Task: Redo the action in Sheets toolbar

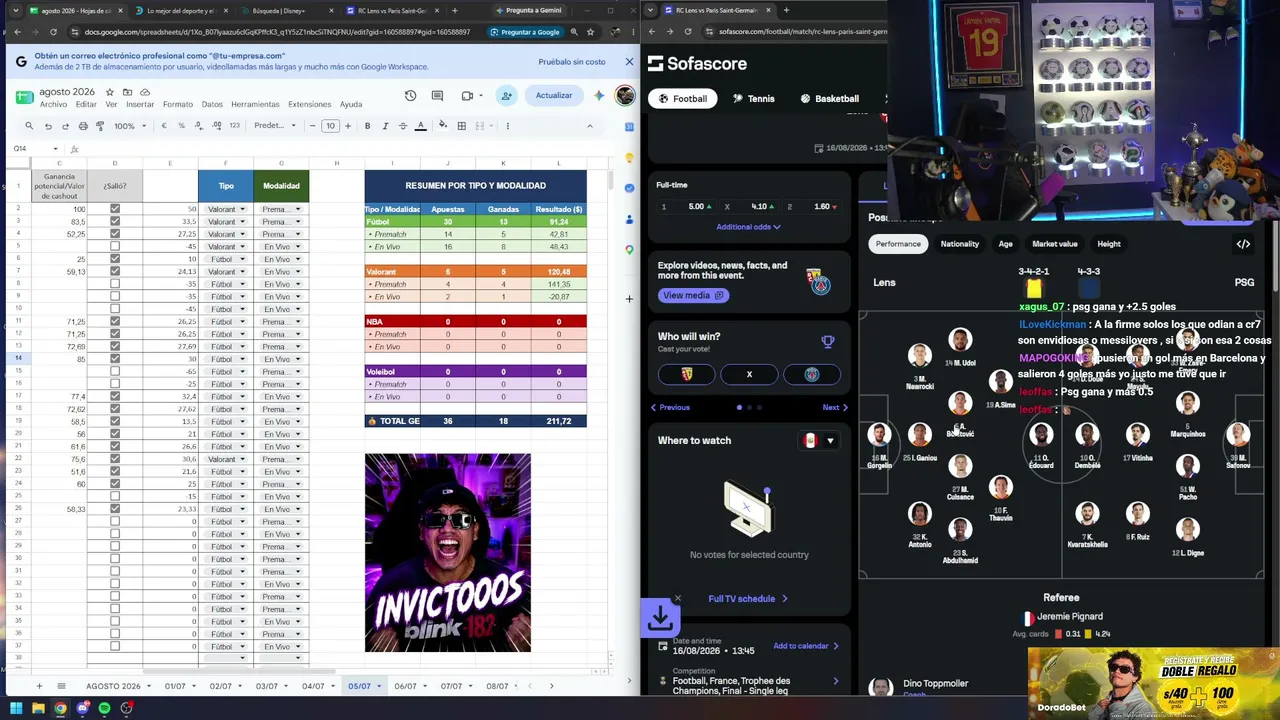Action: (65, 126)
